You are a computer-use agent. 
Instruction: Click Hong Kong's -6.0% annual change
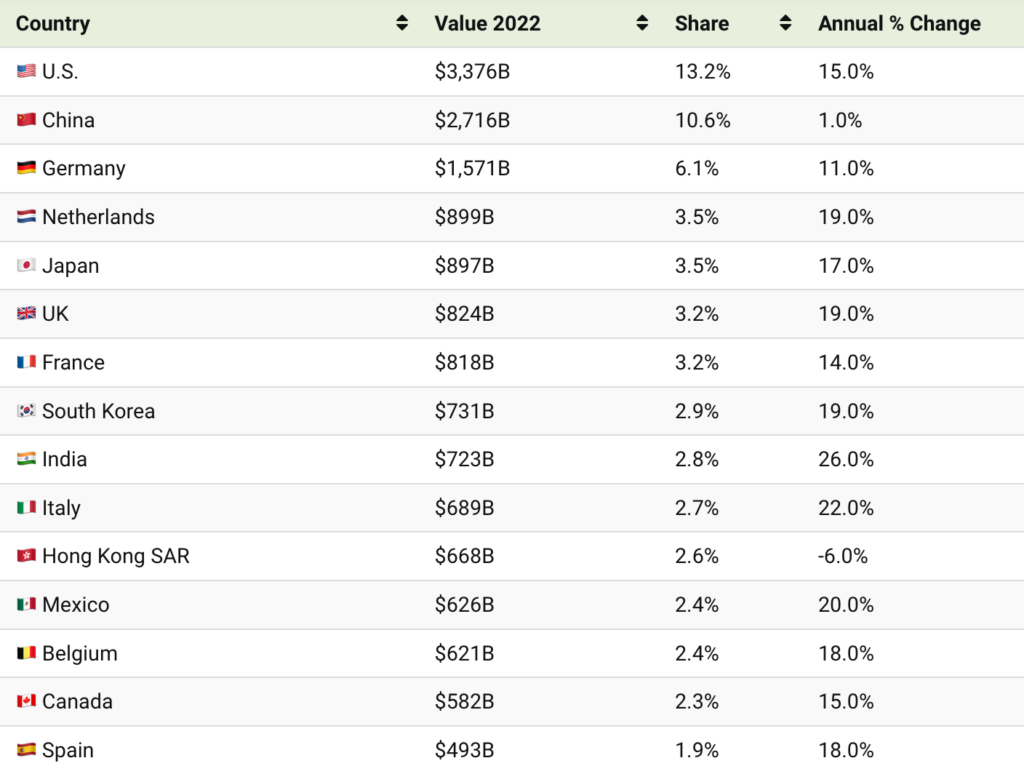click(x=843, y=557)
